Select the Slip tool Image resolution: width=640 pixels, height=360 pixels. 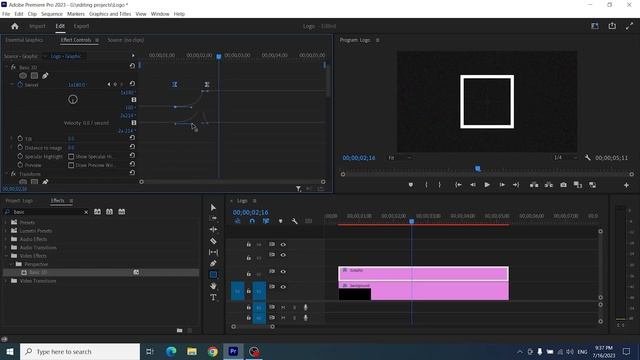[x=213, y=252]
